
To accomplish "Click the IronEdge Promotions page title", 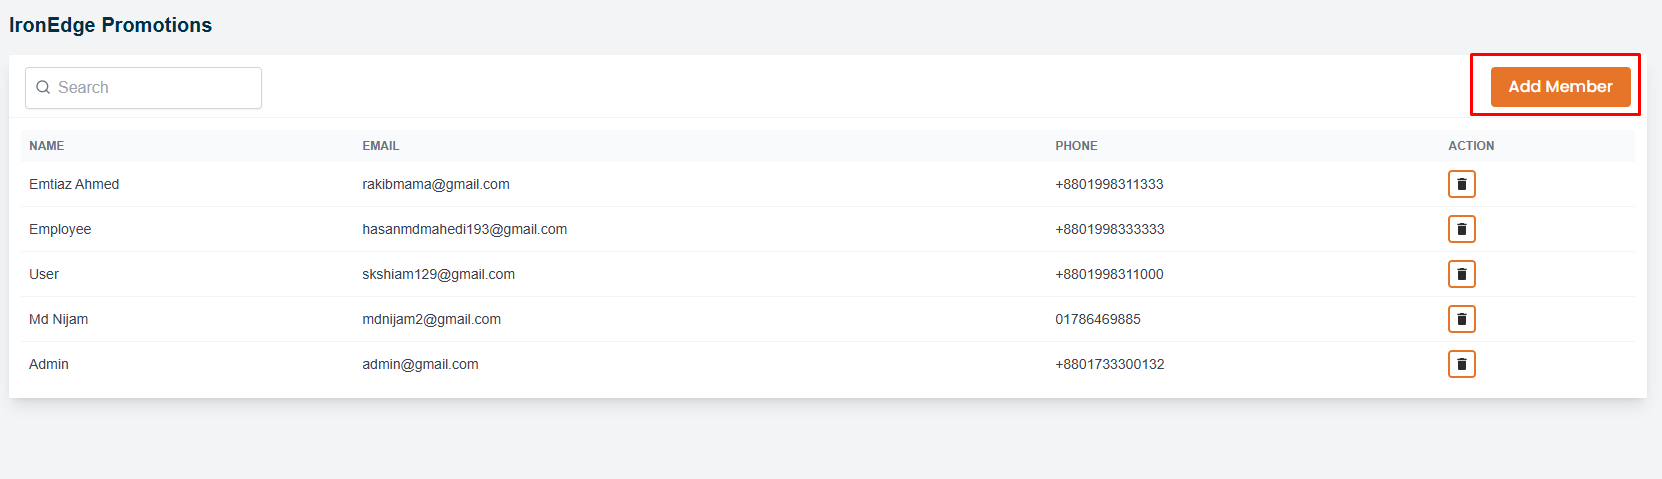I will [111, 25].
